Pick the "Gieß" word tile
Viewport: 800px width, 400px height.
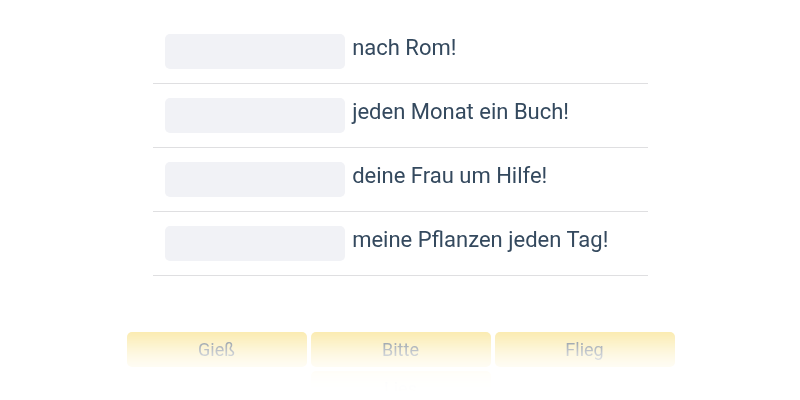click(x=216, y=350)
